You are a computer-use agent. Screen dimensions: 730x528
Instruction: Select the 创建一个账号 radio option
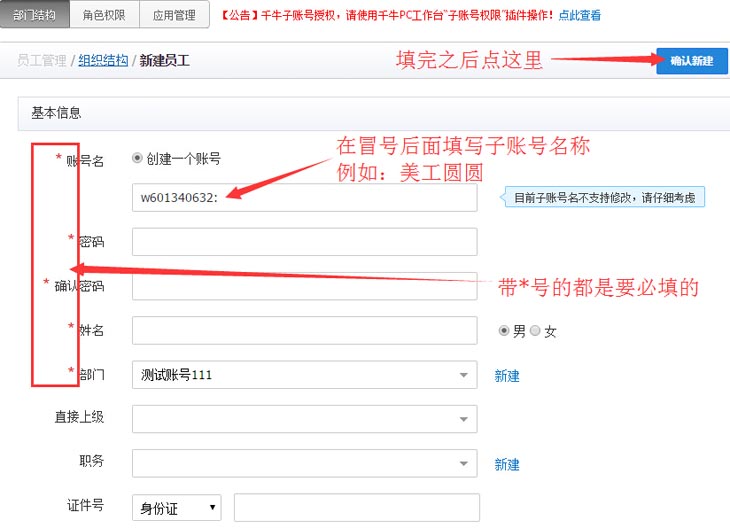pyautogui.click(x=137, y=158)
